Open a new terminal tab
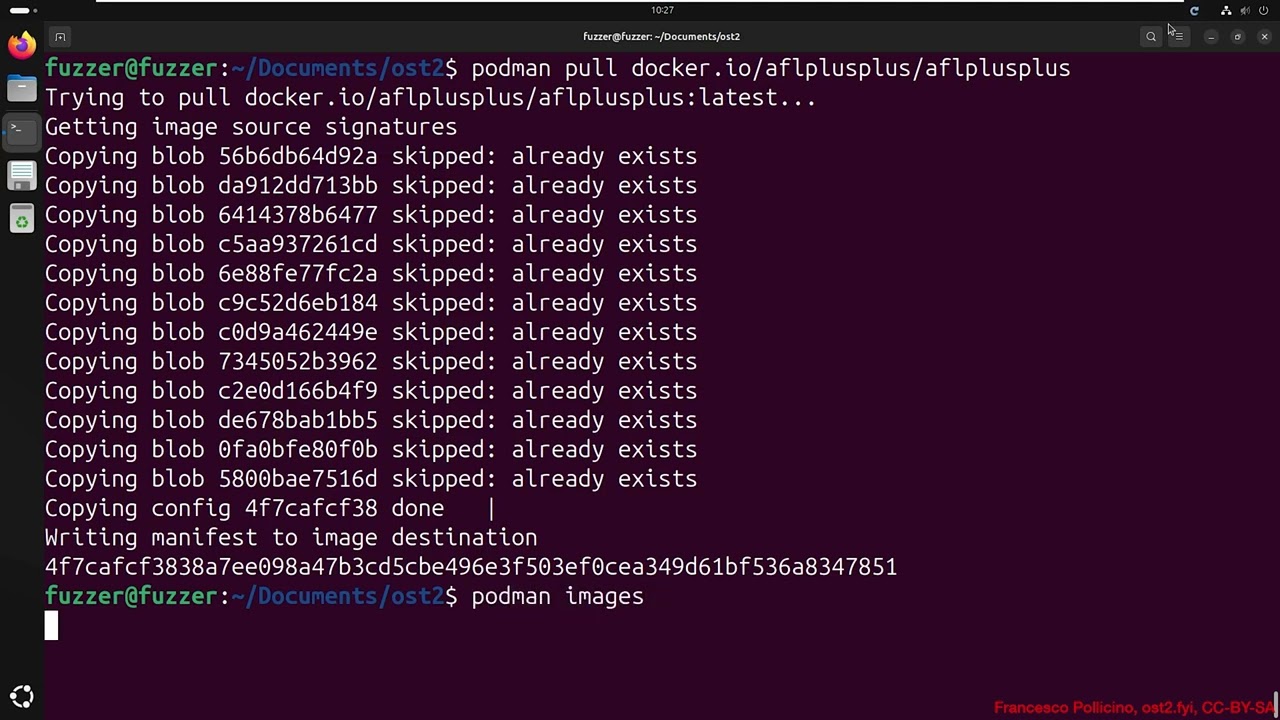 click(x=60, y=37)
